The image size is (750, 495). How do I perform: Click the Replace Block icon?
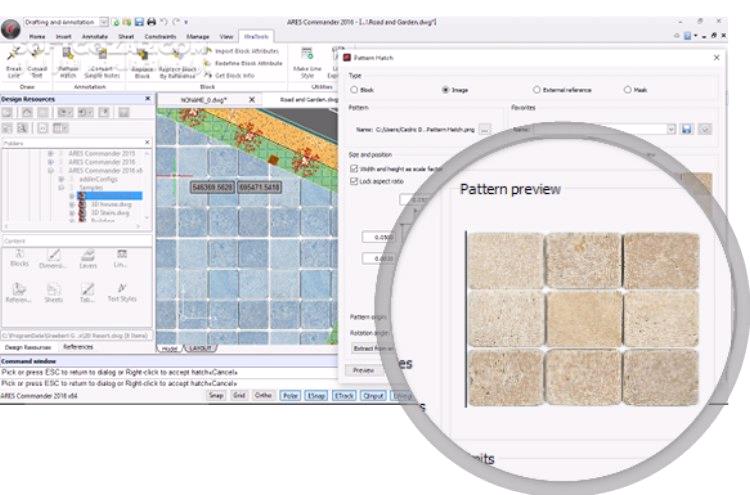tap(142, 56)
